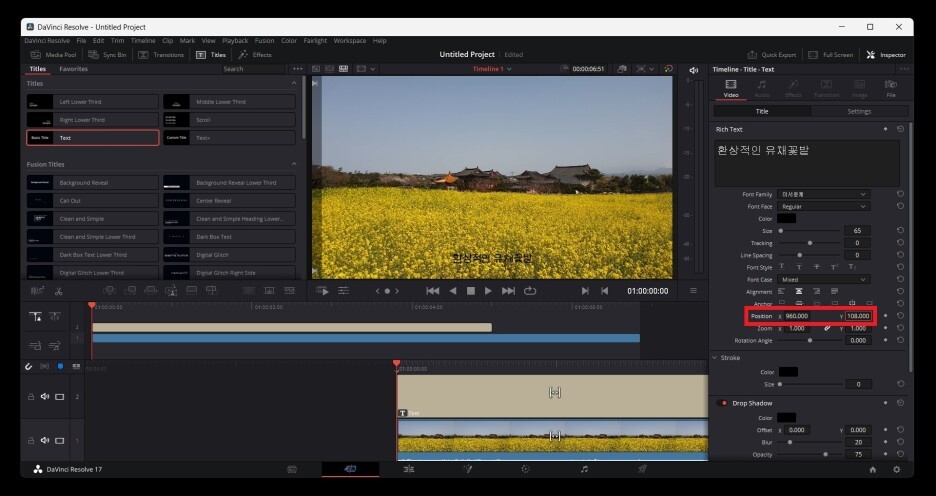Collapse the Stroke section

click(715, 358)
